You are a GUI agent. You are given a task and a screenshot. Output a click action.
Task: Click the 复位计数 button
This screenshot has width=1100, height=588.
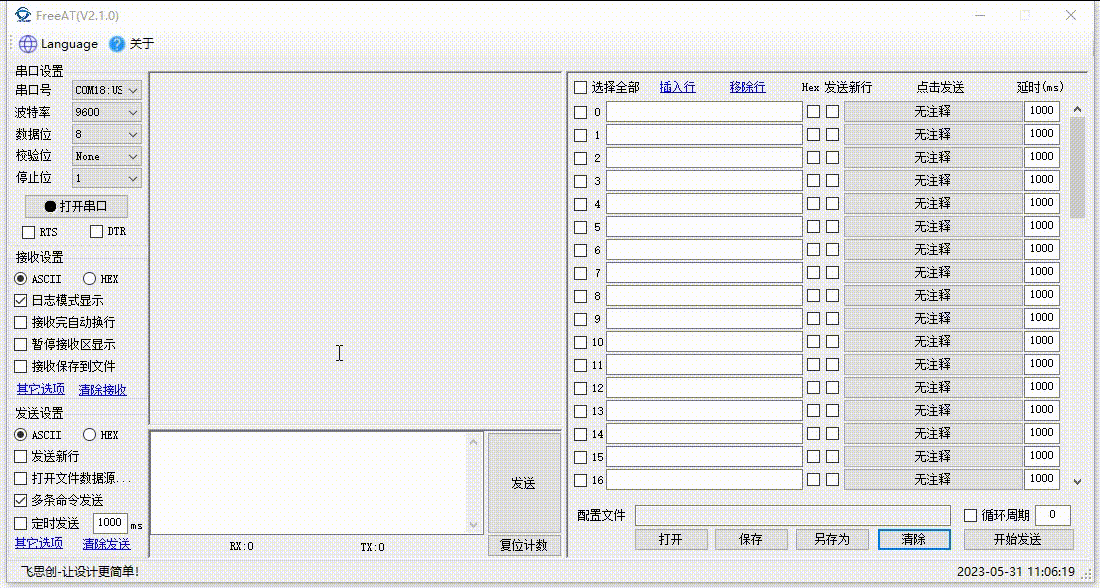tap(523, 545)
